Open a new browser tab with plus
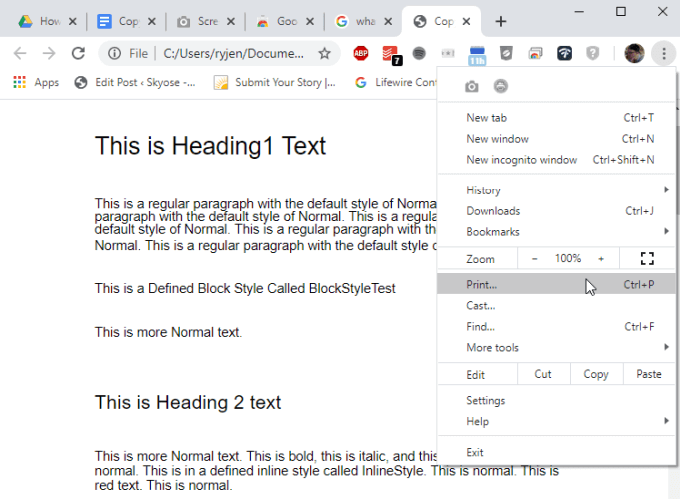Viewport: 680px width, 499px height. [501, 21]
